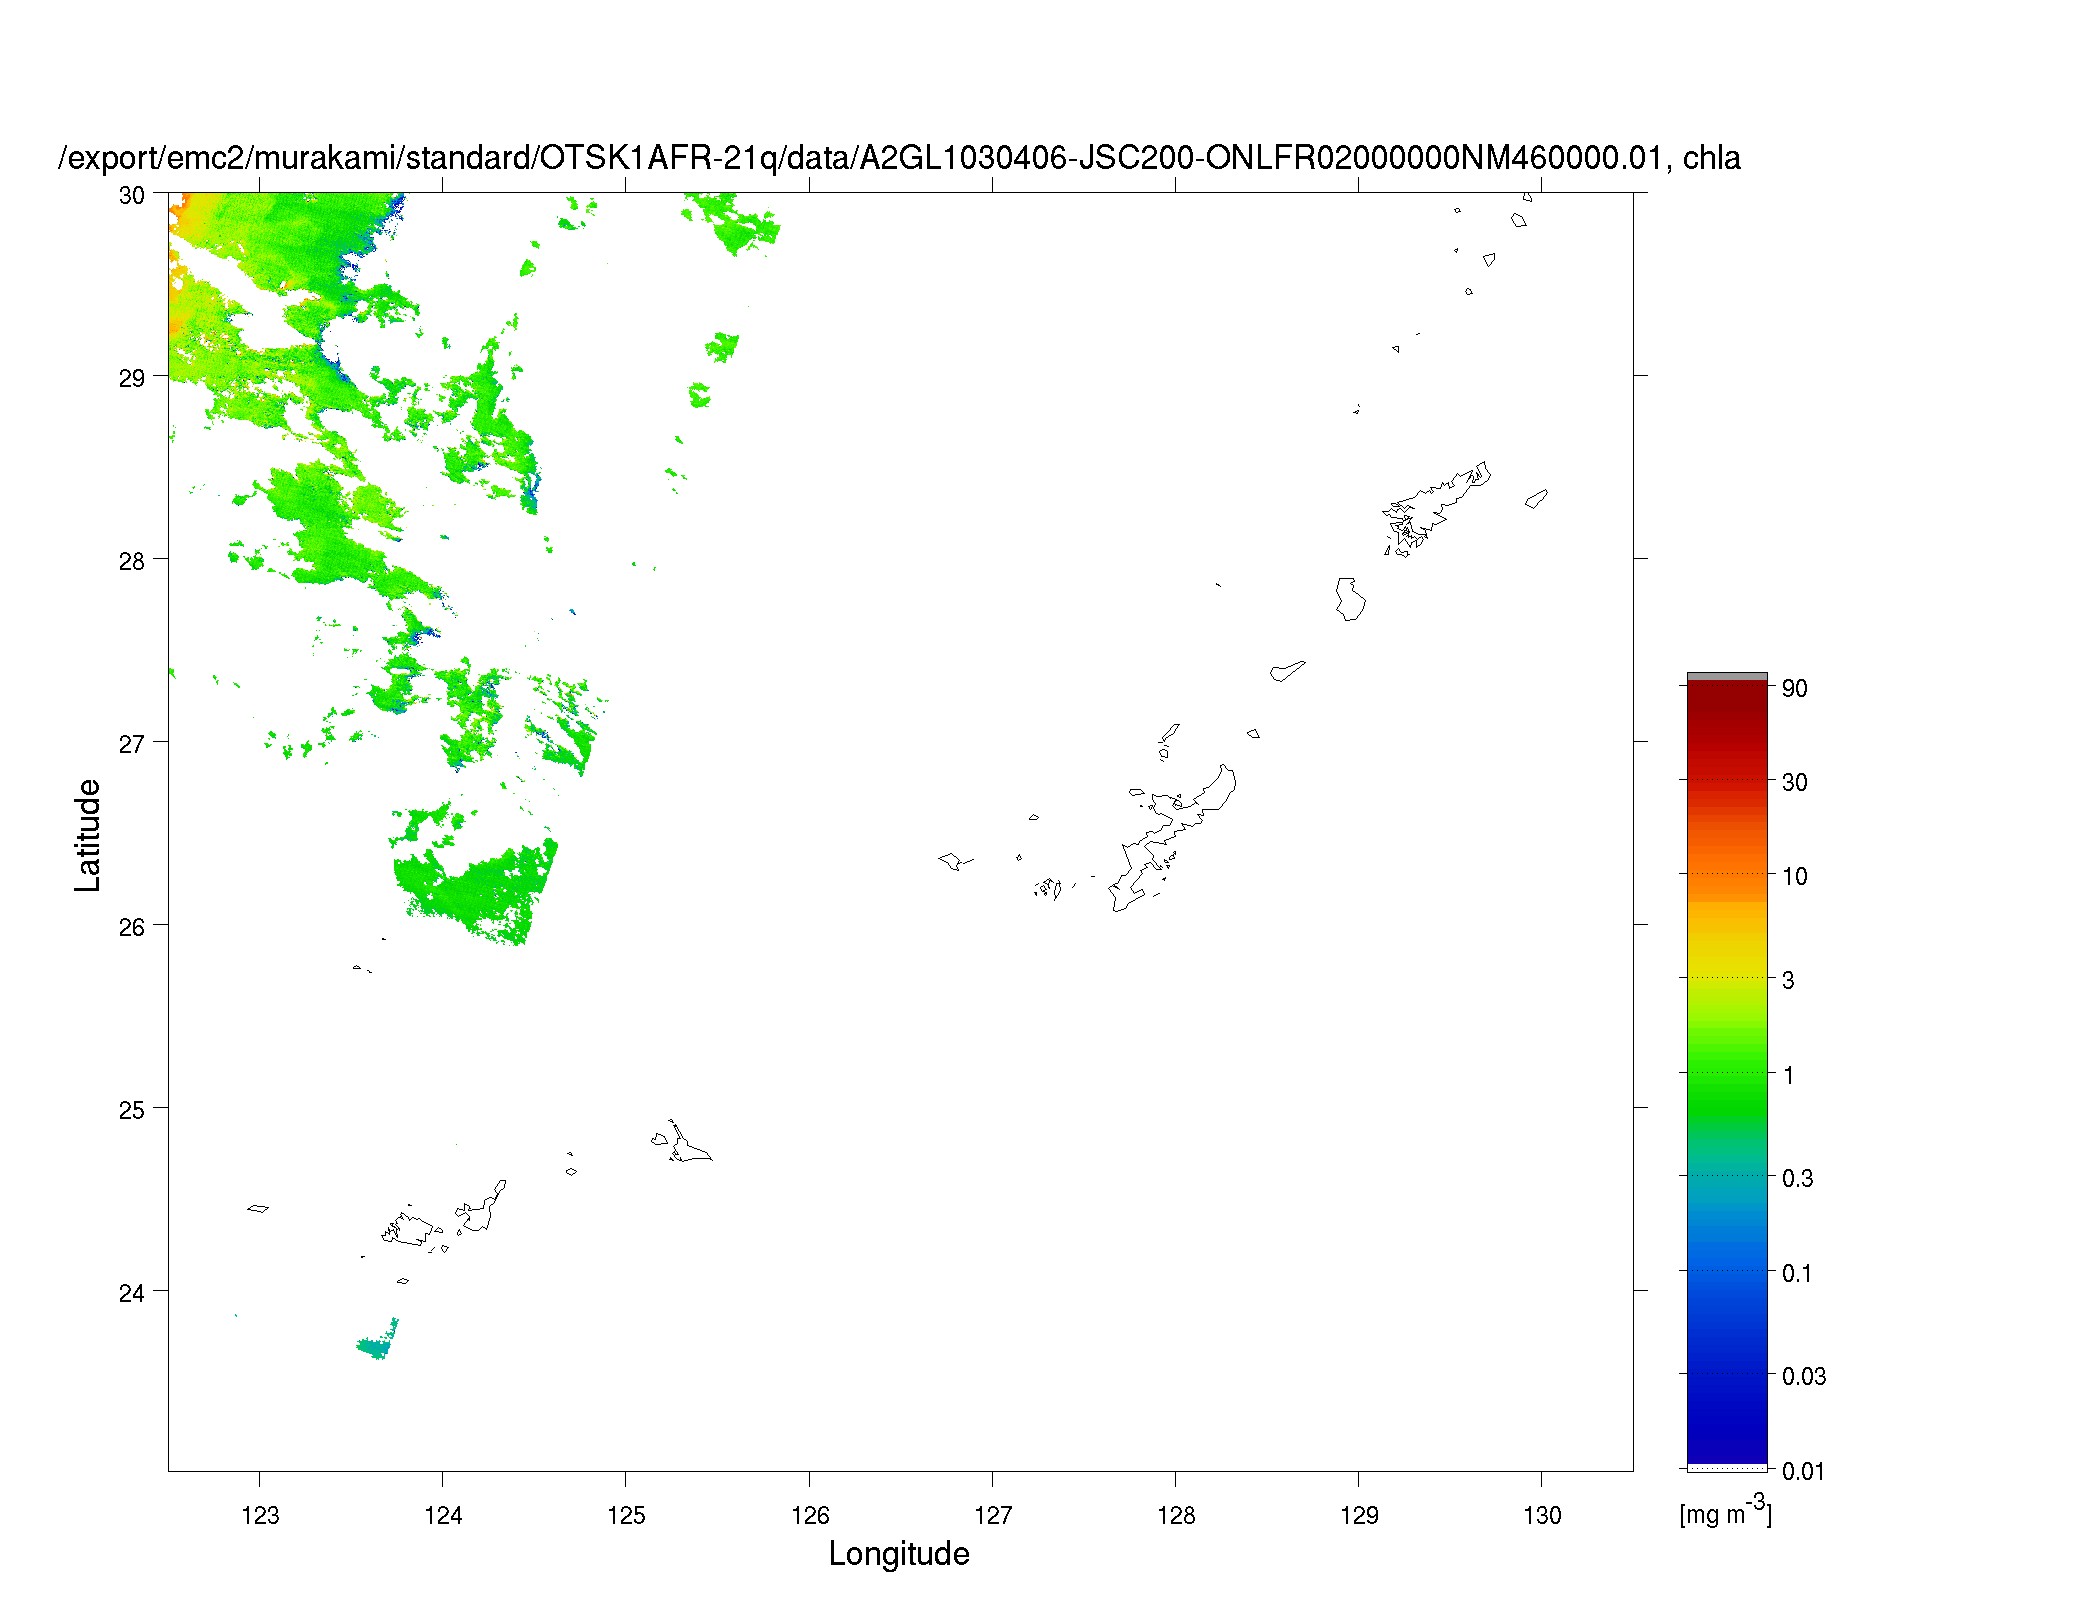Click the Ishigaki island outline near 124.2E
Viewport: 2099px width, 1600px height.
point(483,1207)
